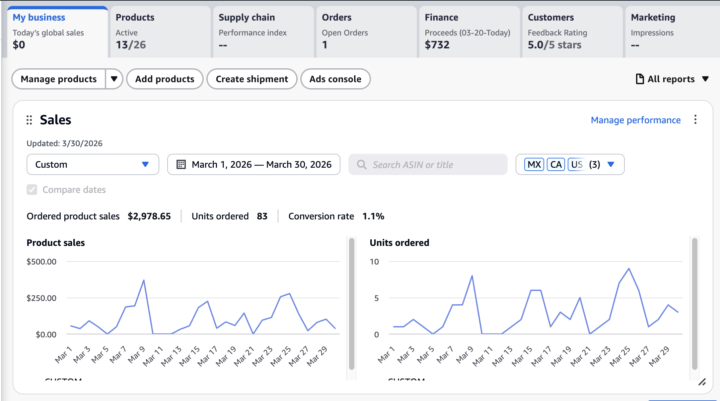Image resolution: width=720 pixels, height=401 pixels.
Task: Click the Add products button
Action: click(165, 79)
